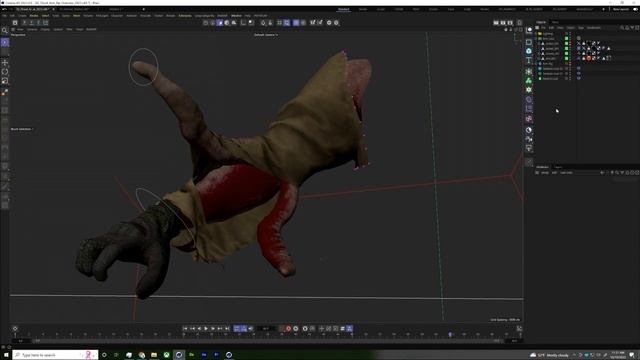Switch to the Takes tab in Object Manager
640x360 pixels.
[555, 22]
